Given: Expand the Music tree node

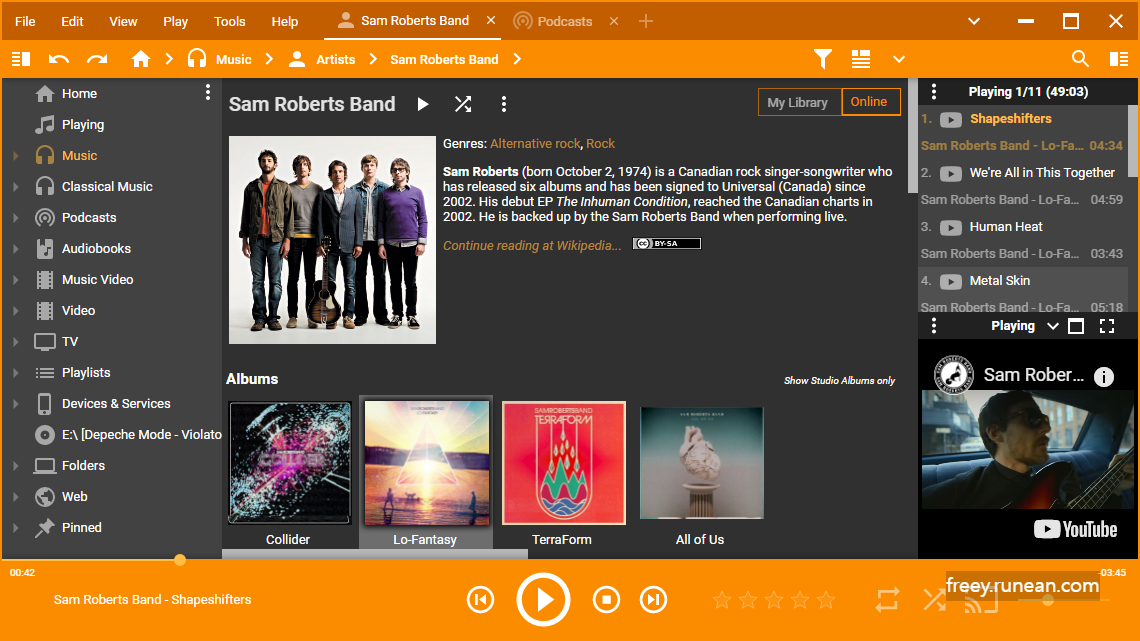Looking at the screenshot, I should [15, 156].
